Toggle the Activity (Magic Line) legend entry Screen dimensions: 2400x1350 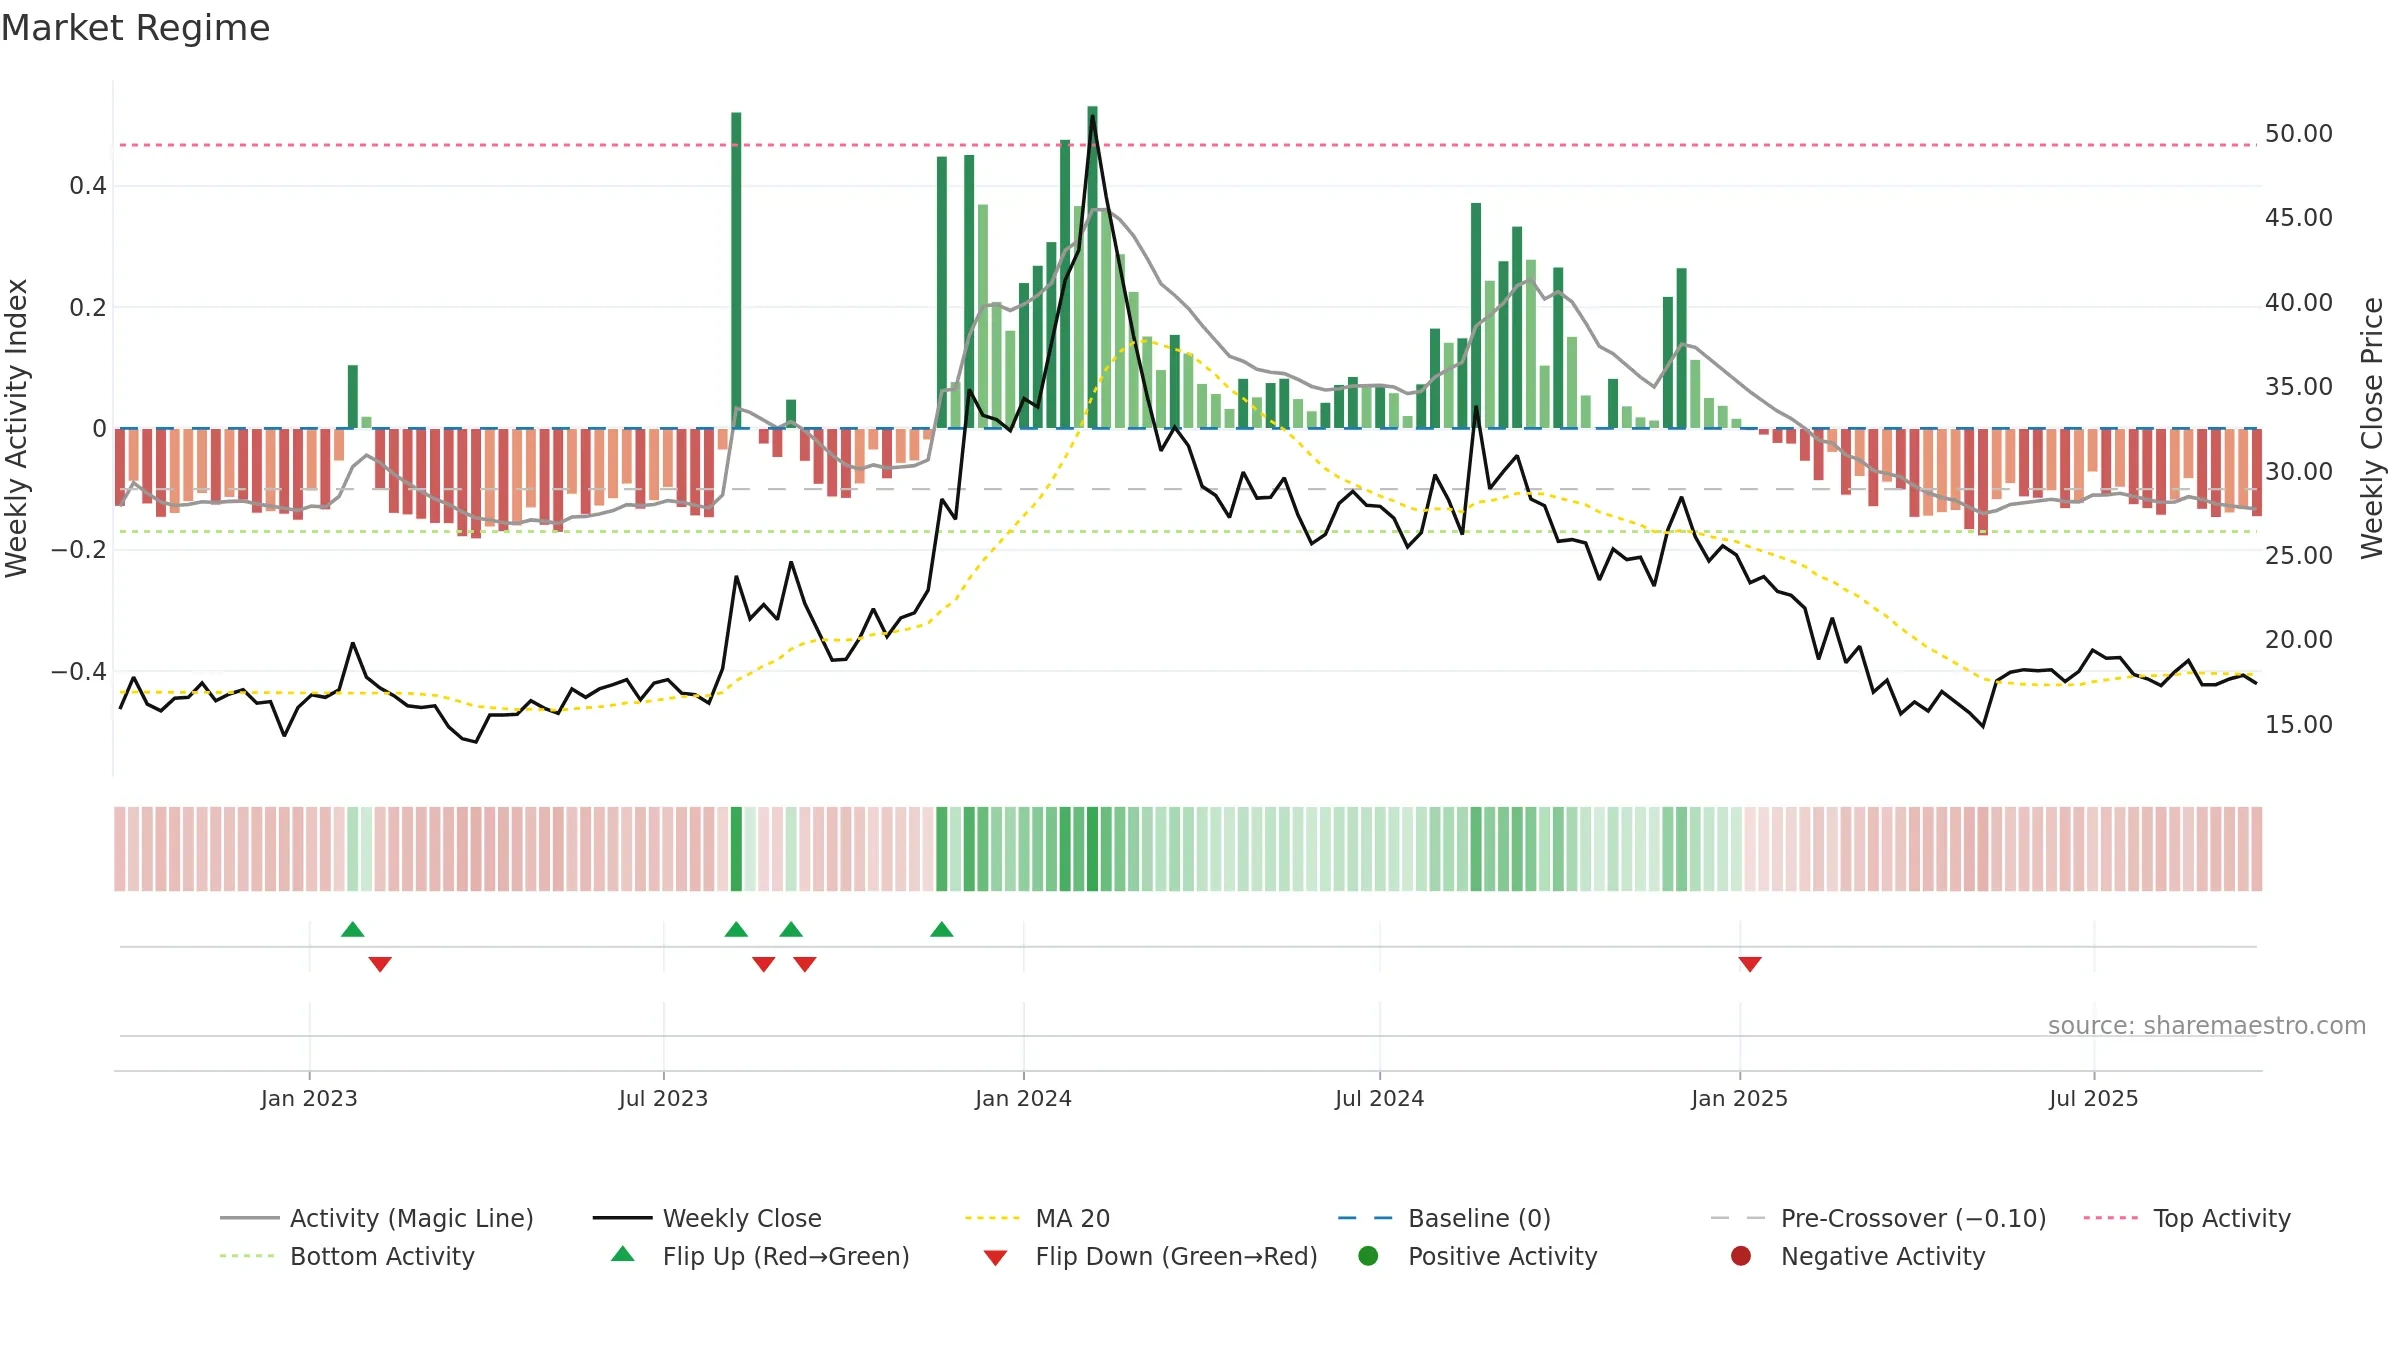pyautogui.click(x=377, y=1218)
